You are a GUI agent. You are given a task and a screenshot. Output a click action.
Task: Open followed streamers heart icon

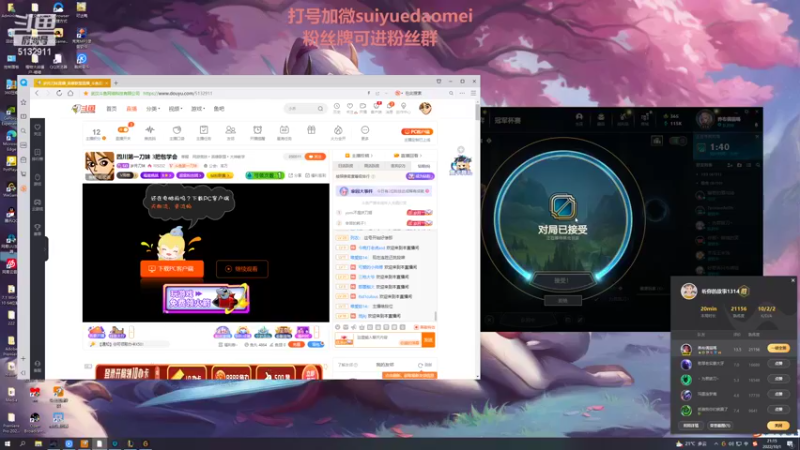350,108
